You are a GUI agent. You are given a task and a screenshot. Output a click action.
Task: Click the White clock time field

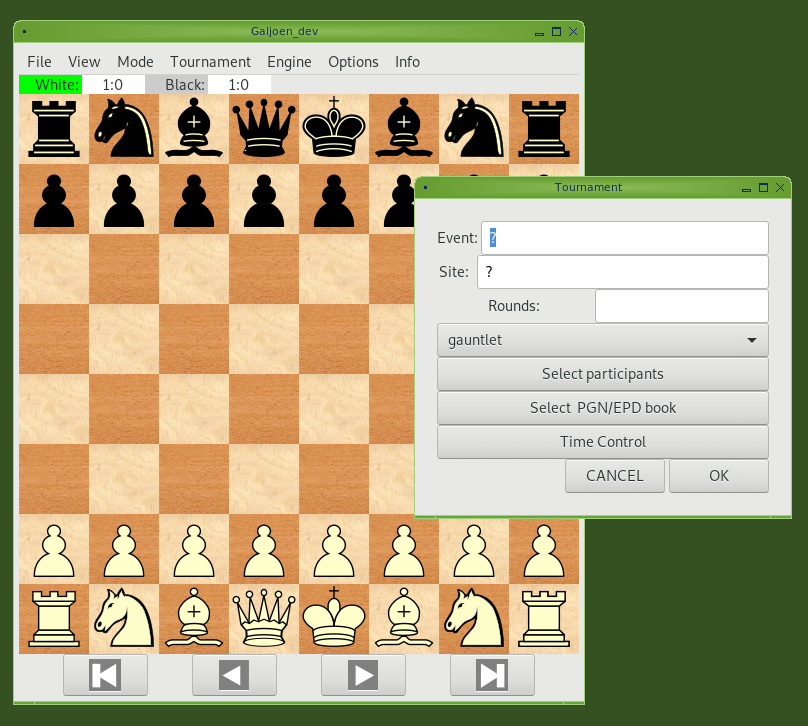[113, 85]
